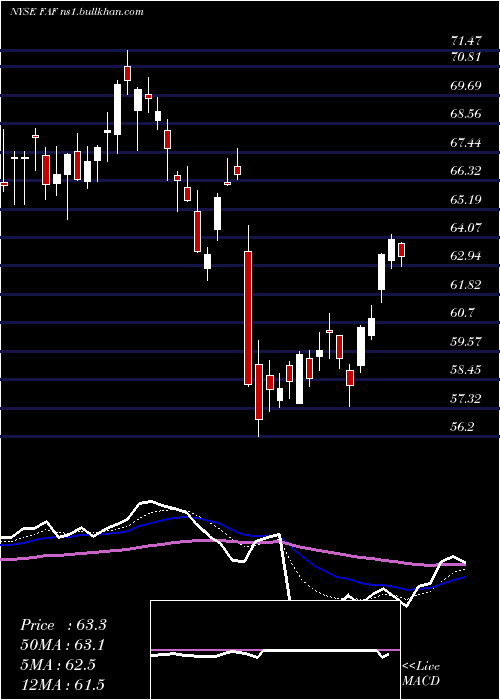Click the 71.47 price level label

click(467, 41)
